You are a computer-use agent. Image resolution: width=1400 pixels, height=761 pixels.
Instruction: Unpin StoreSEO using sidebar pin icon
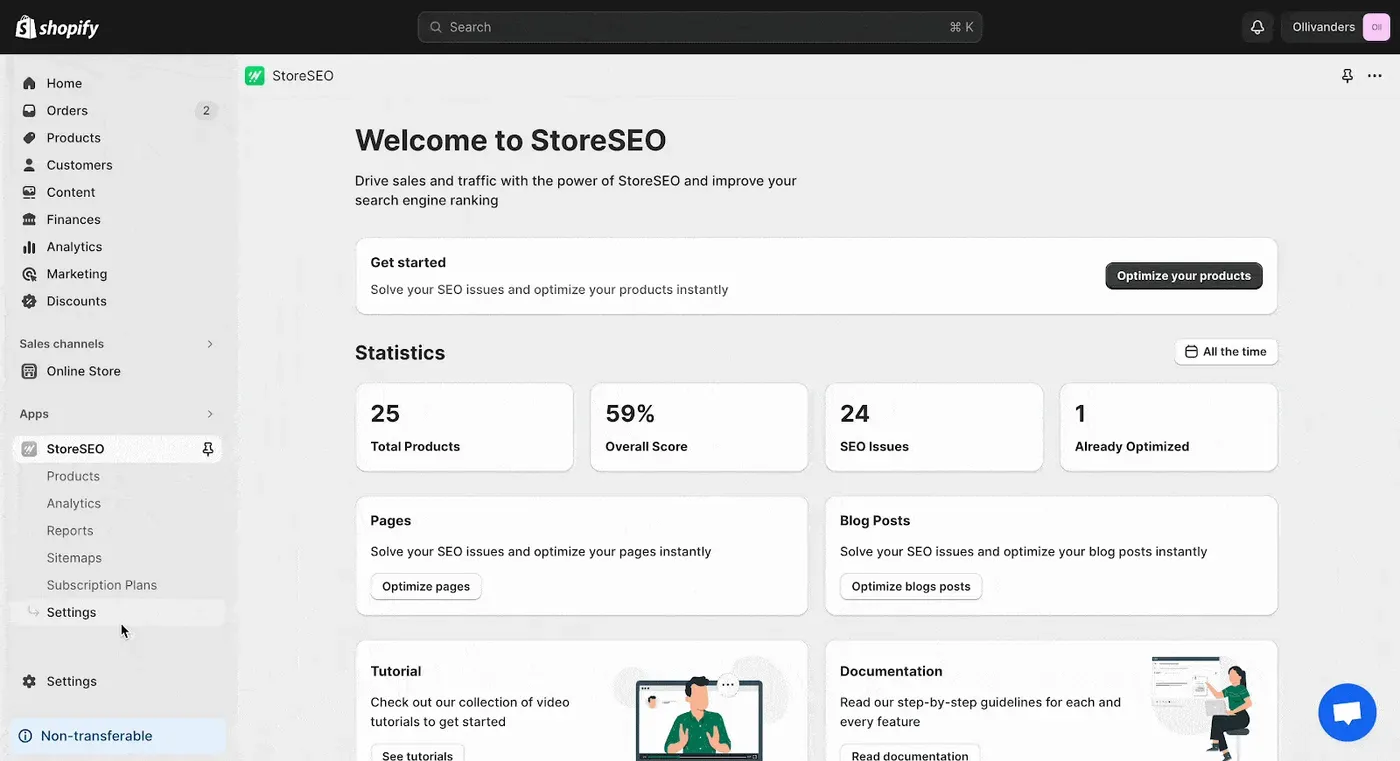click(x=208, y=449)
